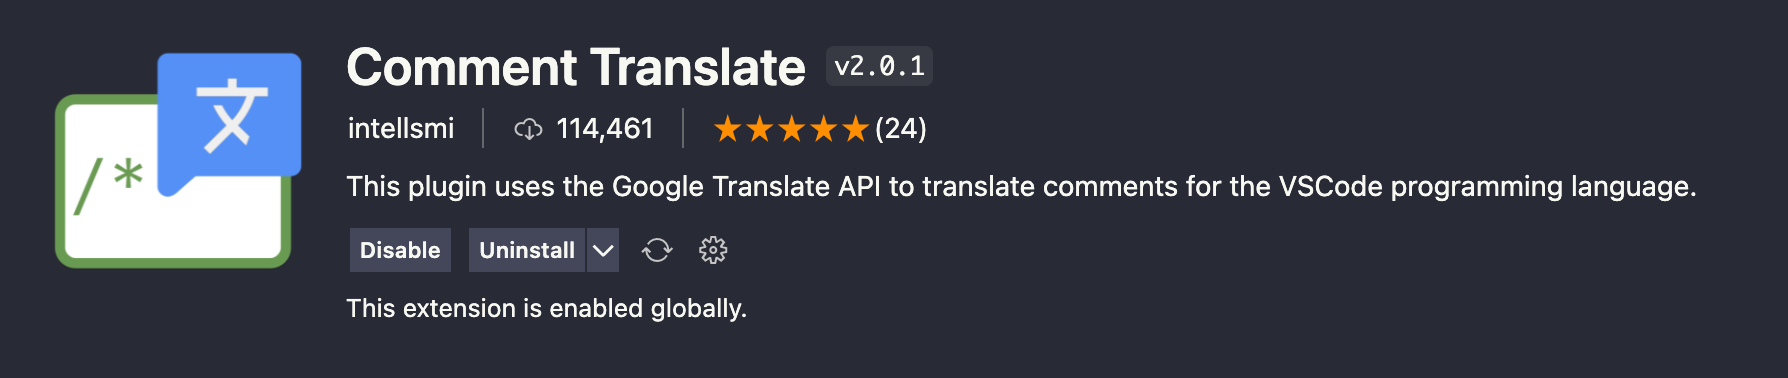Image resolution: width=1788 pixels, height=378 pixels.
Task: Open the (24) reviews count
Action: (x=900, y=128)
